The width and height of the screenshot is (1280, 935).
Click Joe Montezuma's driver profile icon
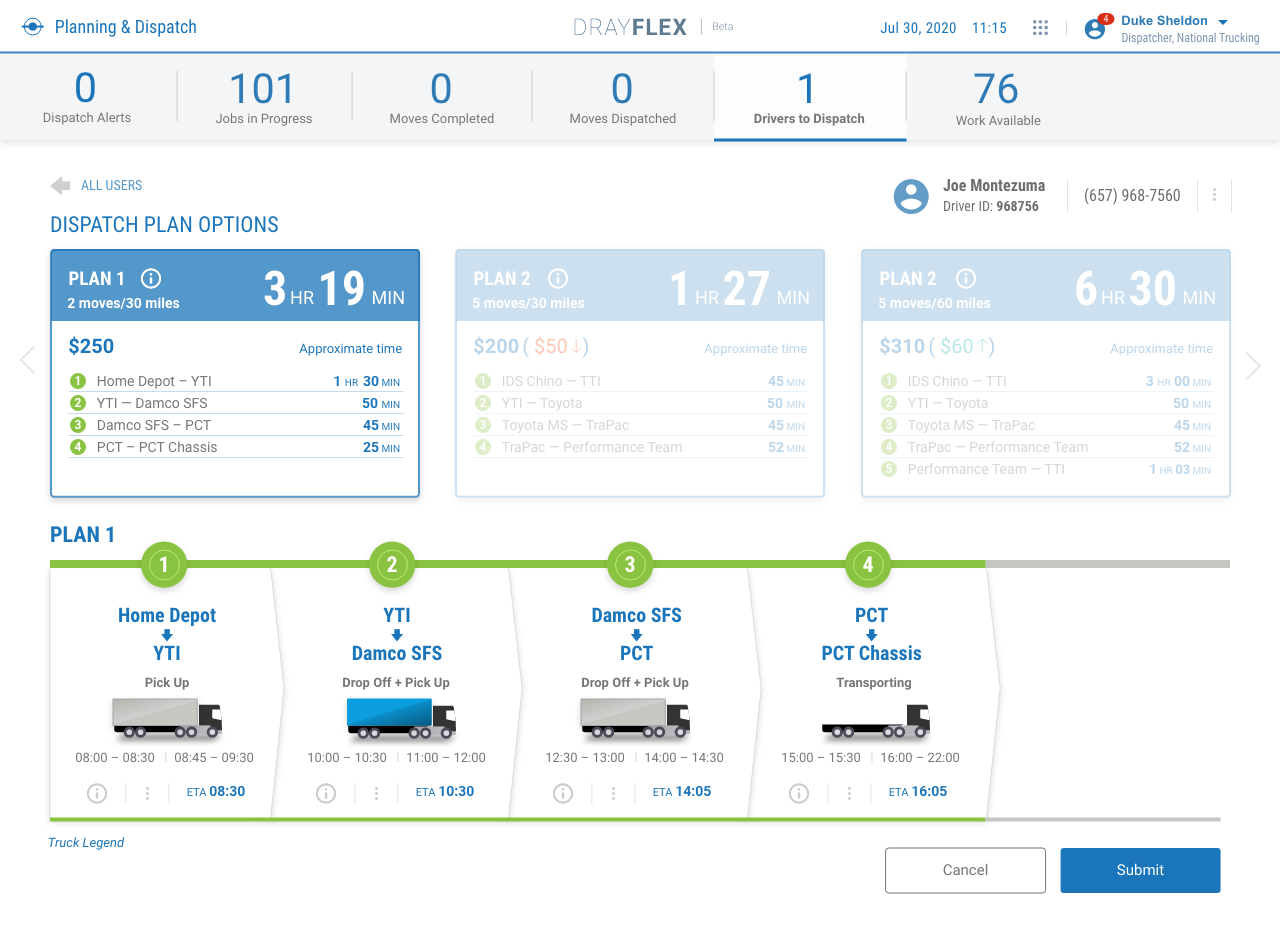(910, 196)
